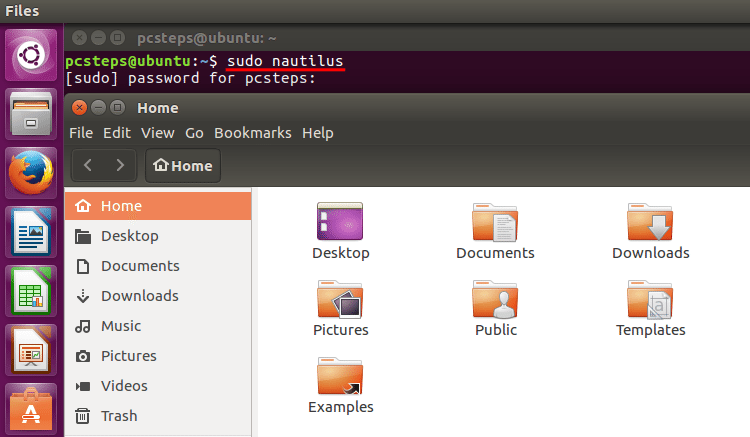750x437 pixels.
Task: Click the 'sudo nautilus' command in terminal
Action: (285, 61)
